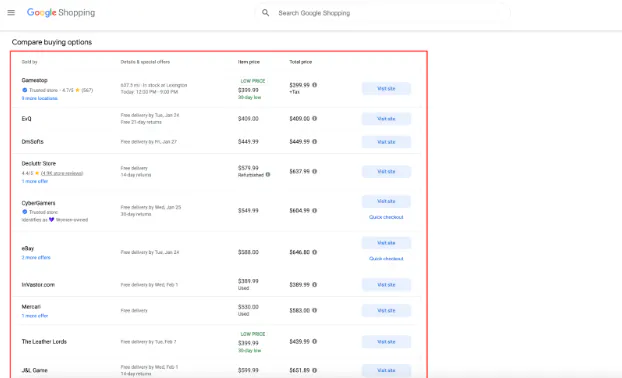Screen dimensions: 622x378
Task: Click the Sold by column header
Action: [x=29, y=62]
